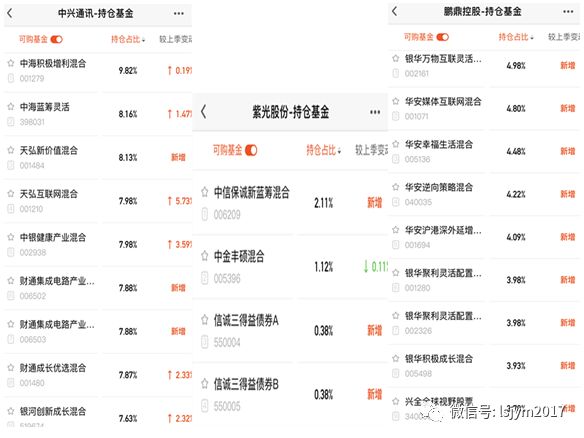Sort by 持仓占比 in 鹏鼎控股 panel
Viewport: 584px width, 438px height.
[516, 37]
